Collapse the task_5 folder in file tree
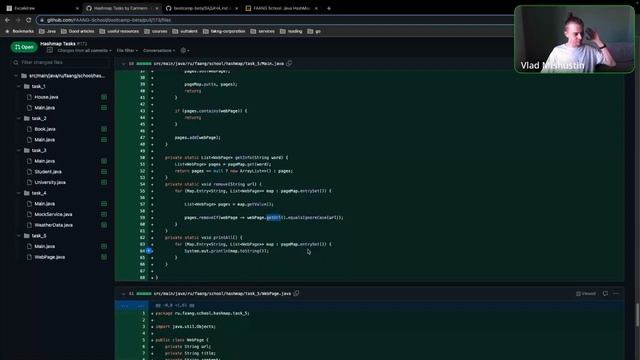Screen dimensions: 640x360 [19, 236]
